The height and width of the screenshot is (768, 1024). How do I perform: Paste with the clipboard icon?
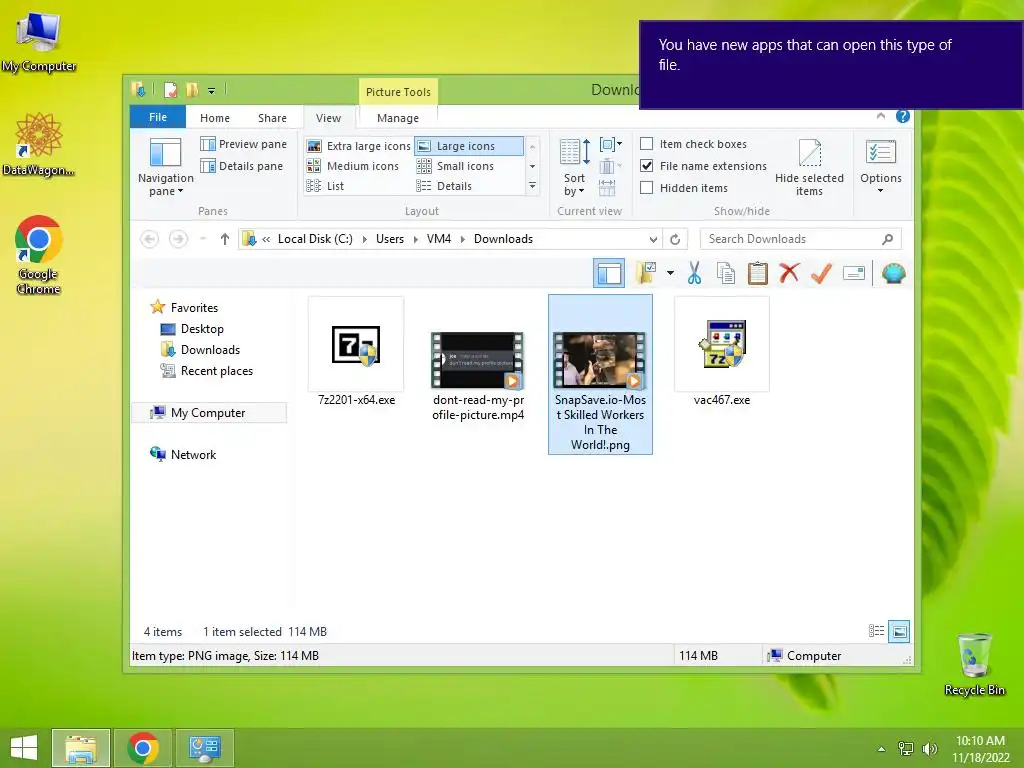[758, 273]
